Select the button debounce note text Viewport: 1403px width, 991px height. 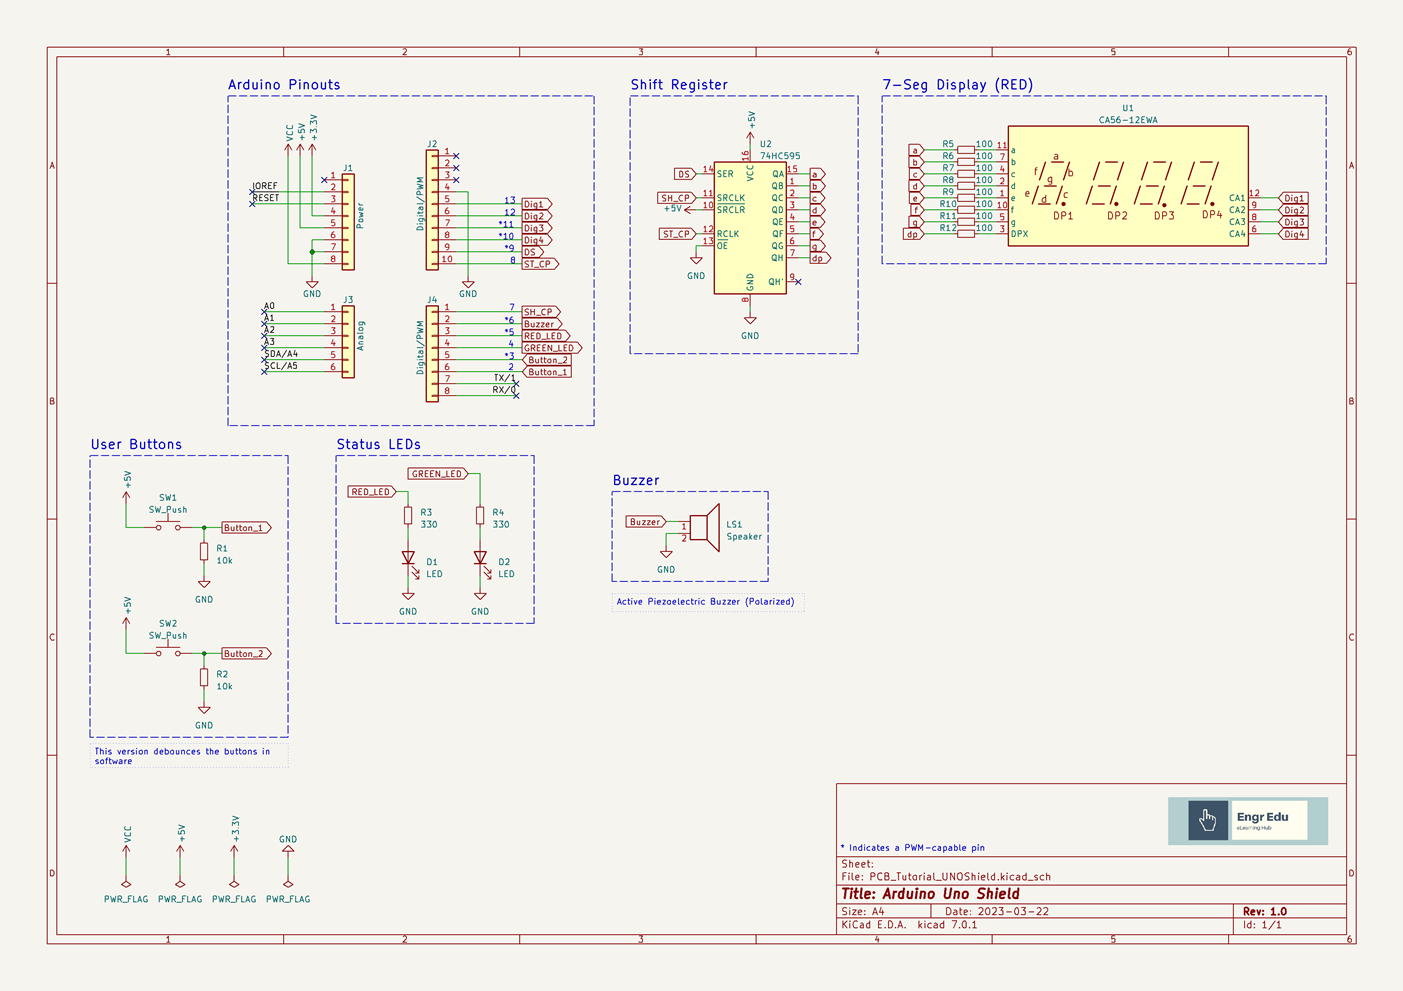pos(185,756)
